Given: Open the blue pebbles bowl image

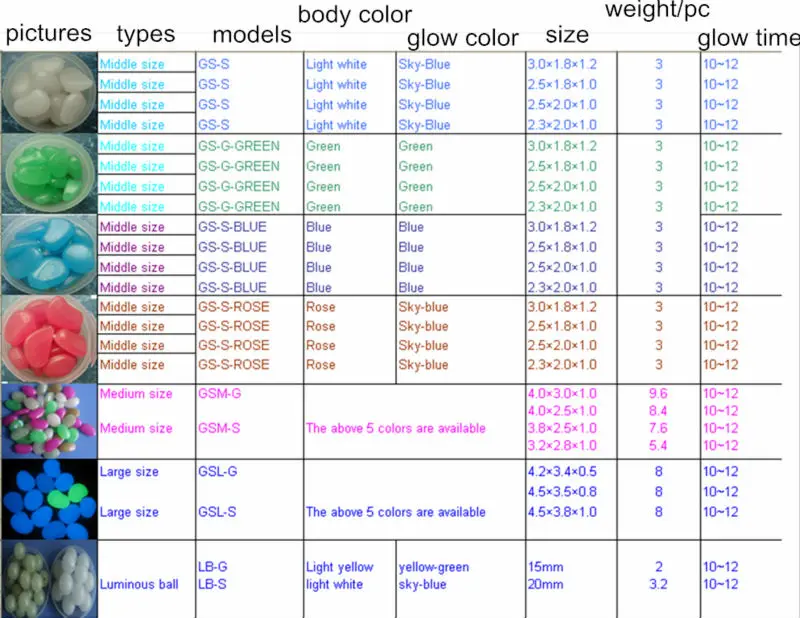Looking at the screenshot, I should click(x=48, y=255).
